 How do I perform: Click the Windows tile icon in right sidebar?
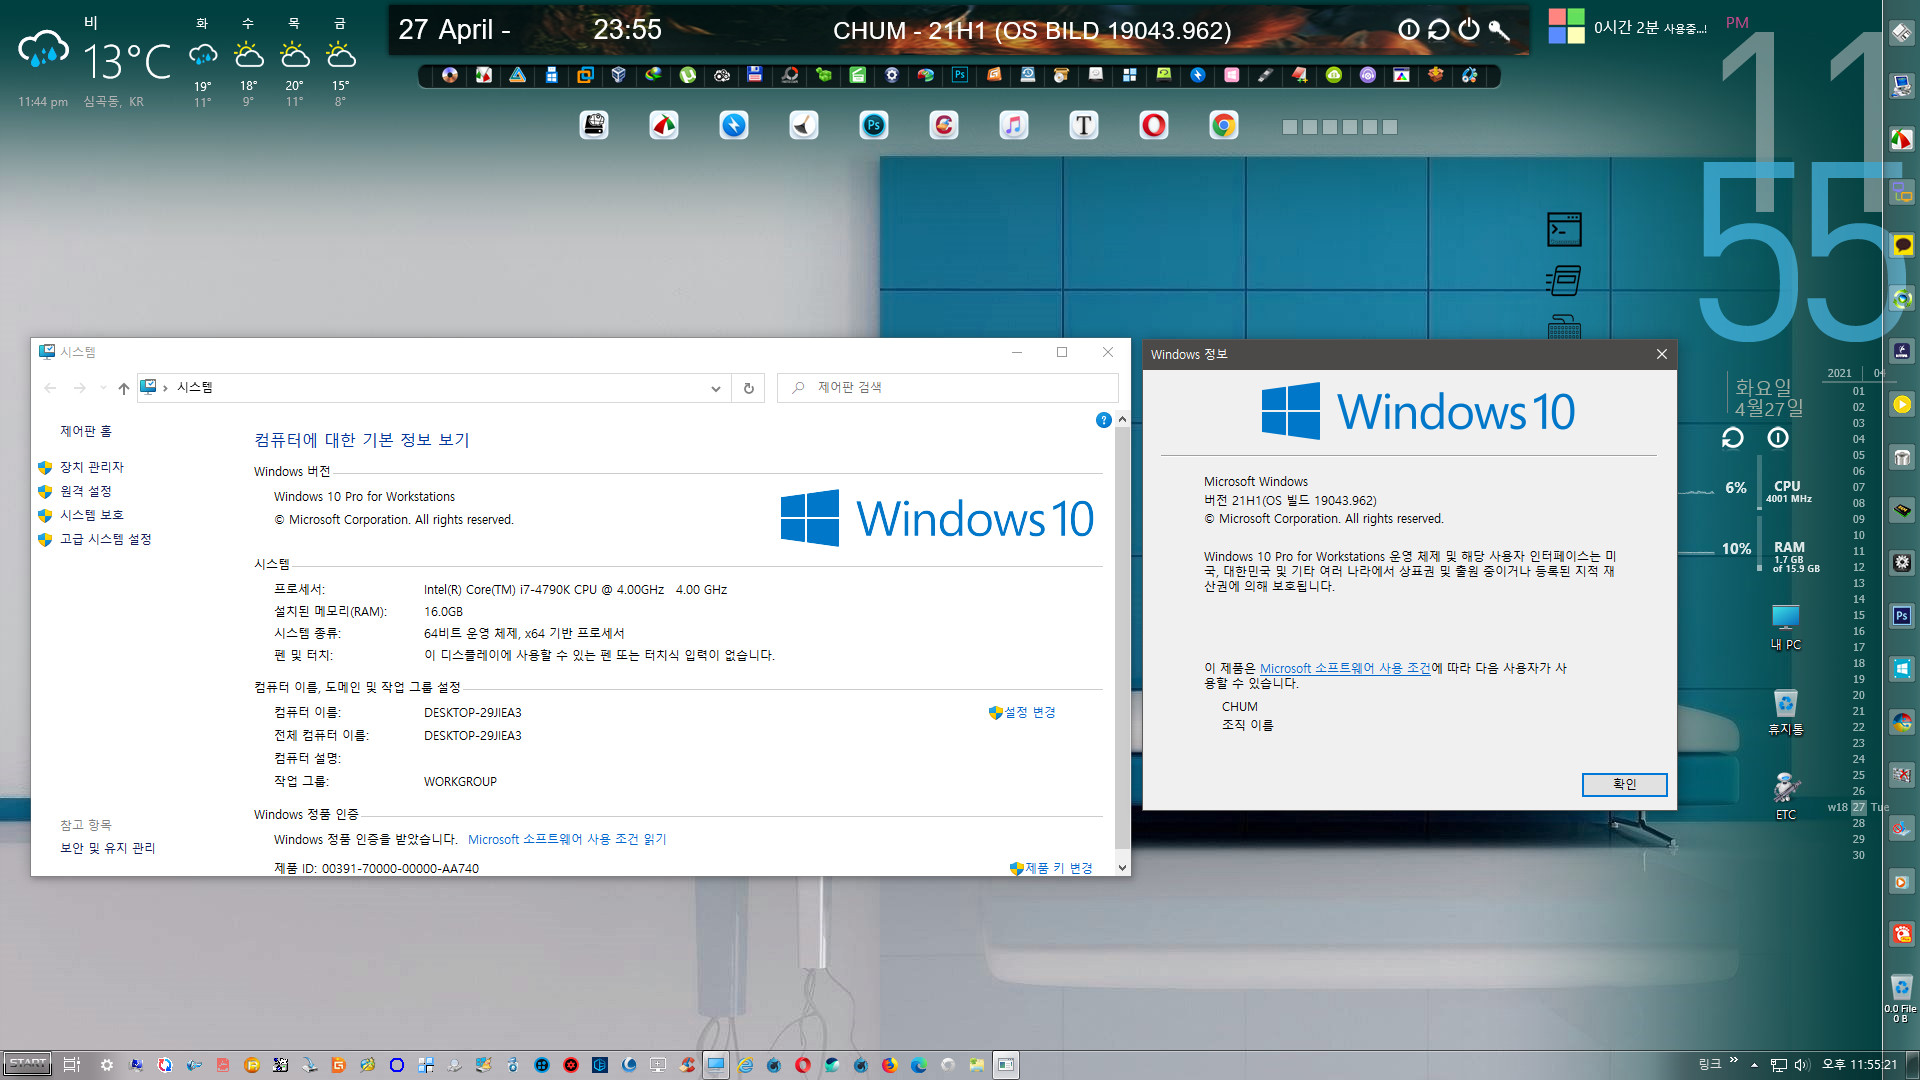click(1902, 669)
